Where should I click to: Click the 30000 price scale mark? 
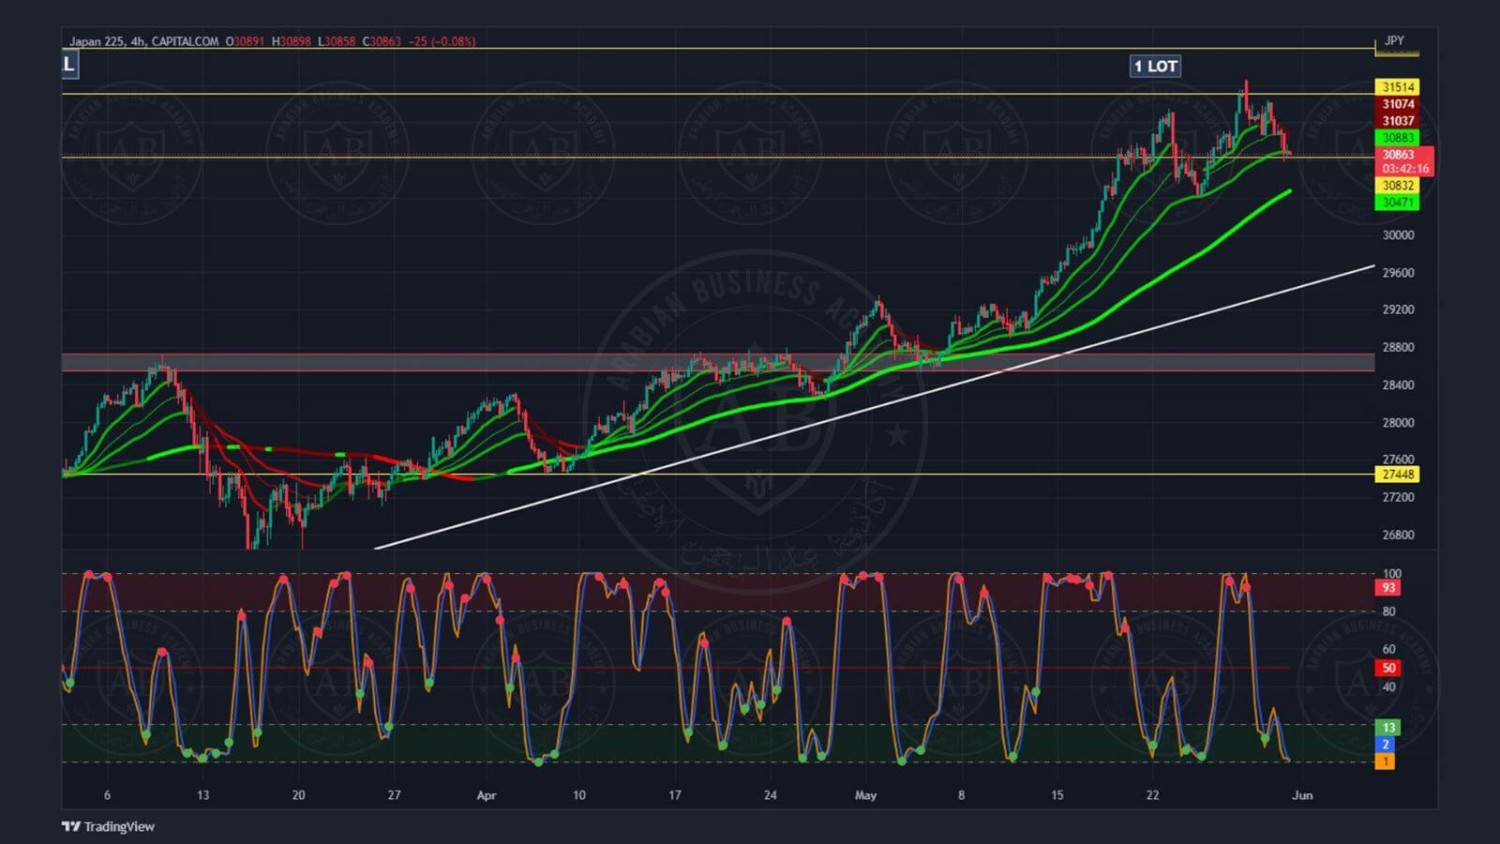coord(1398,235)
